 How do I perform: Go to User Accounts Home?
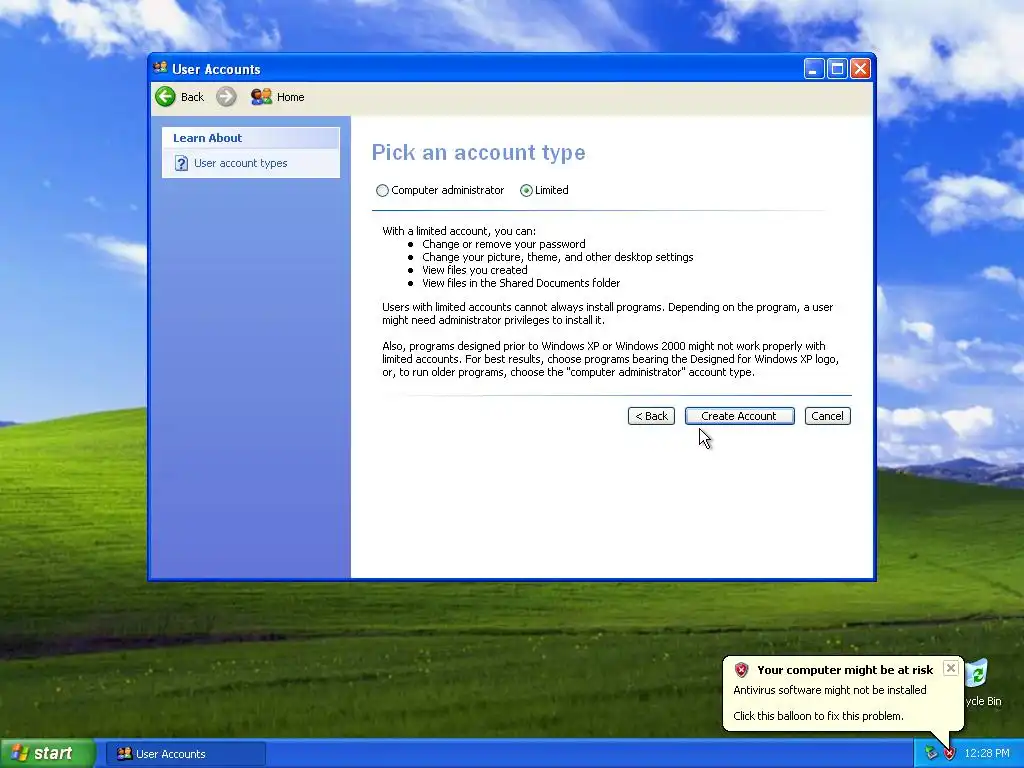pyautogui.click(x=278, y=97)
